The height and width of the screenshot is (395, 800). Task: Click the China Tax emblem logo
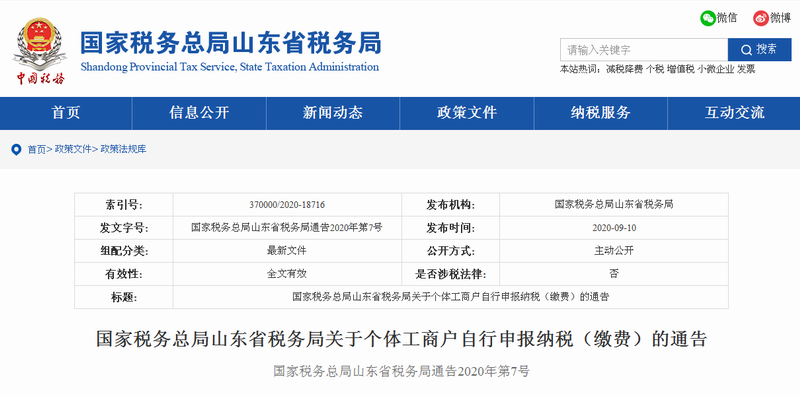tap(40, 51)
